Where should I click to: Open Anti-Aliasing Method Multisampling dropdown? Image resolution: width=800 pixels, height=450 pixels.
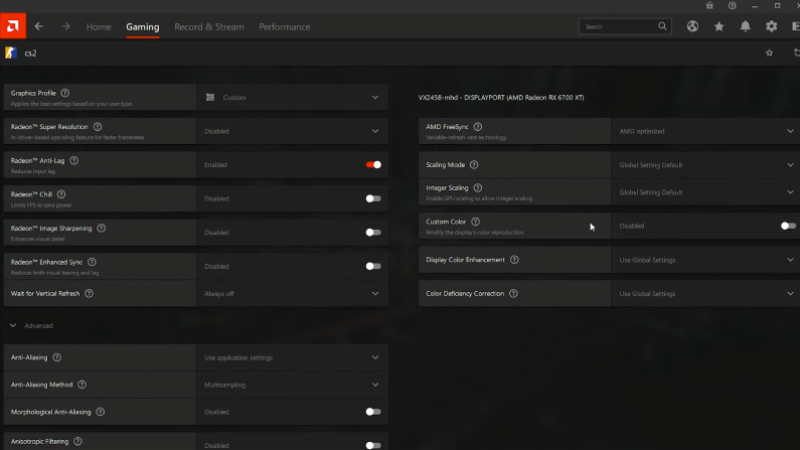pyautogui.click(x=292, y=385)
